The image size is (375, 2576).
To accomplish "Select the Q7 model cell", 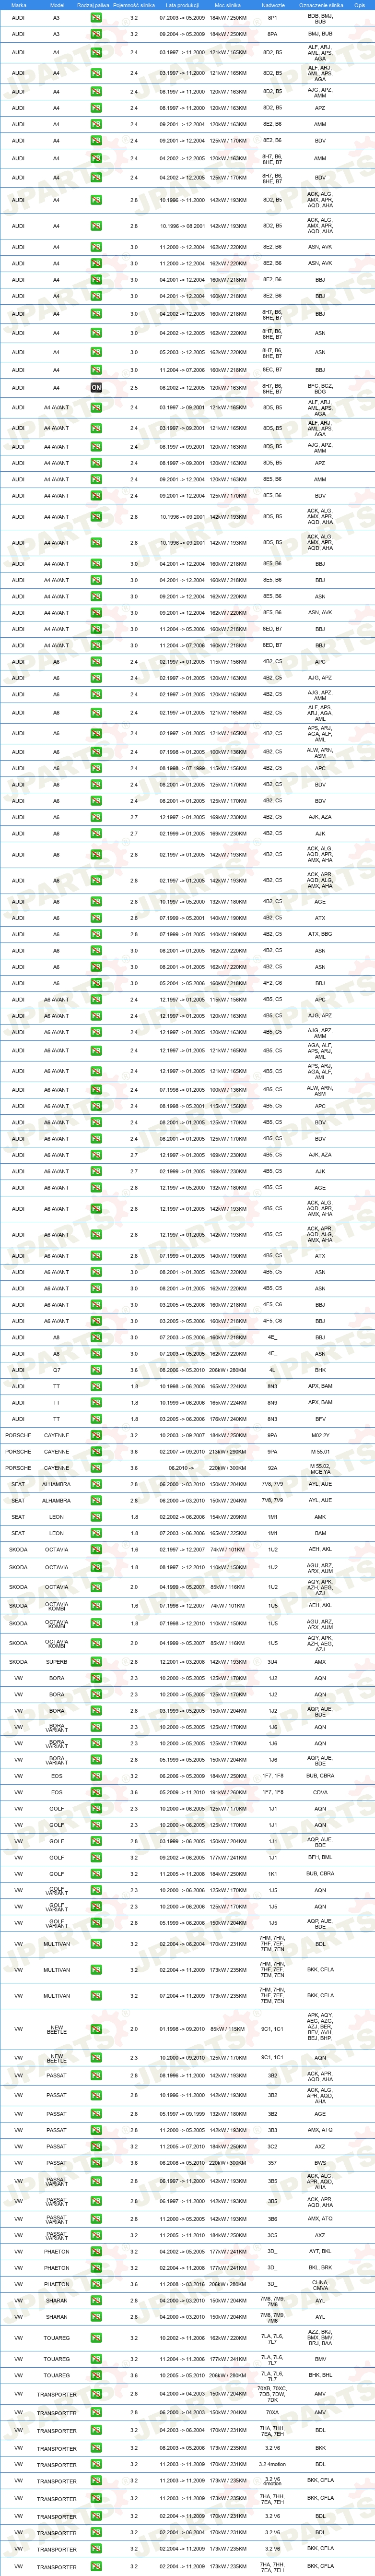I will [56, 1370].
